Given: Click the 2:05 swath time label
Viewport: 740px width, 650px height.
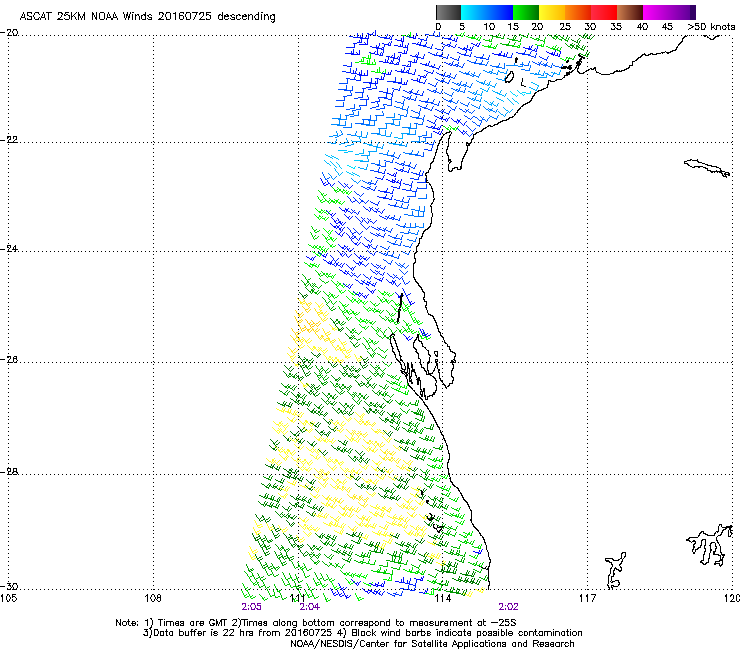Looking at the screenshot, I should (252, 607).
